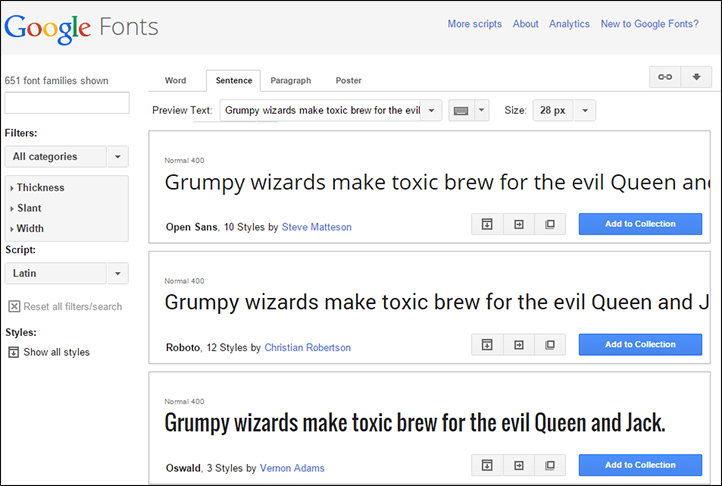Open pop-out icon for Roboto
722x486 pixels.
pyautogui.click(x=550, y=345)
